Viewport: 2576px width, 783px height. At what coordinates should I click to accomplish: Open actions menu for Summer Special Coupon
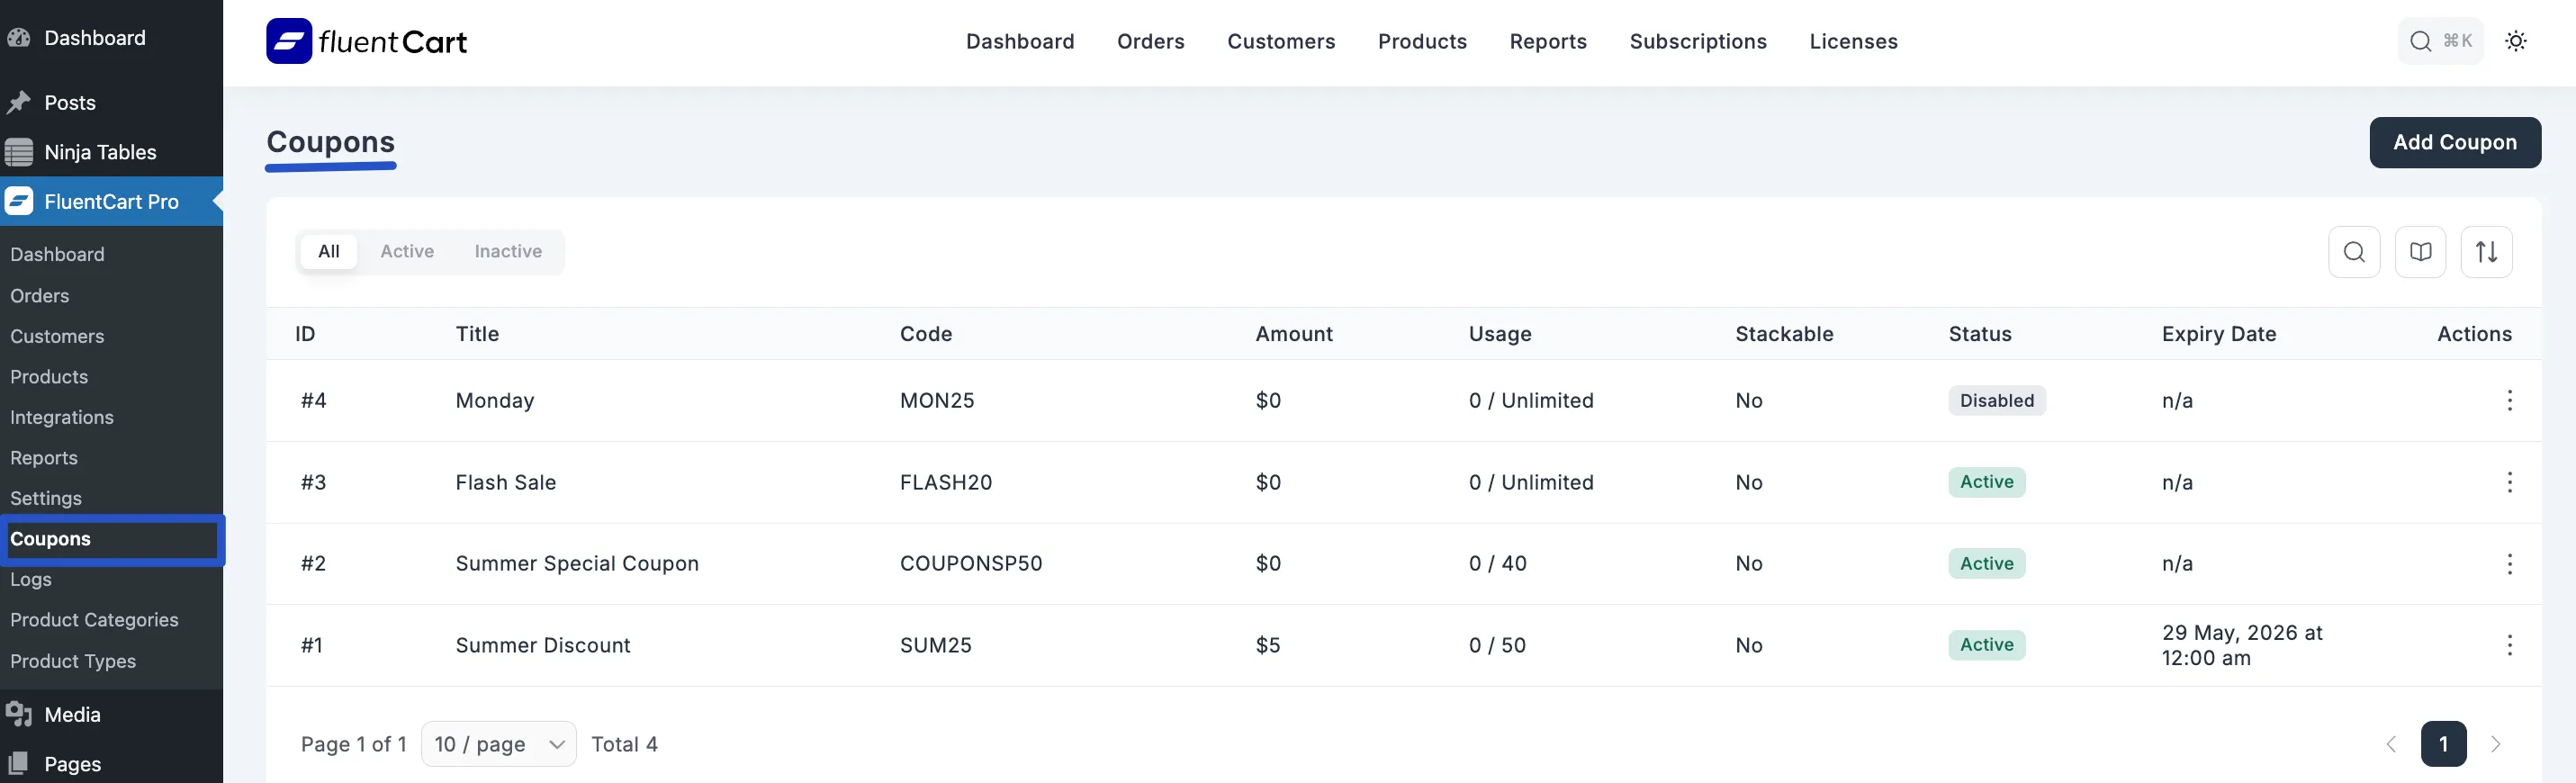(2508, 564)
